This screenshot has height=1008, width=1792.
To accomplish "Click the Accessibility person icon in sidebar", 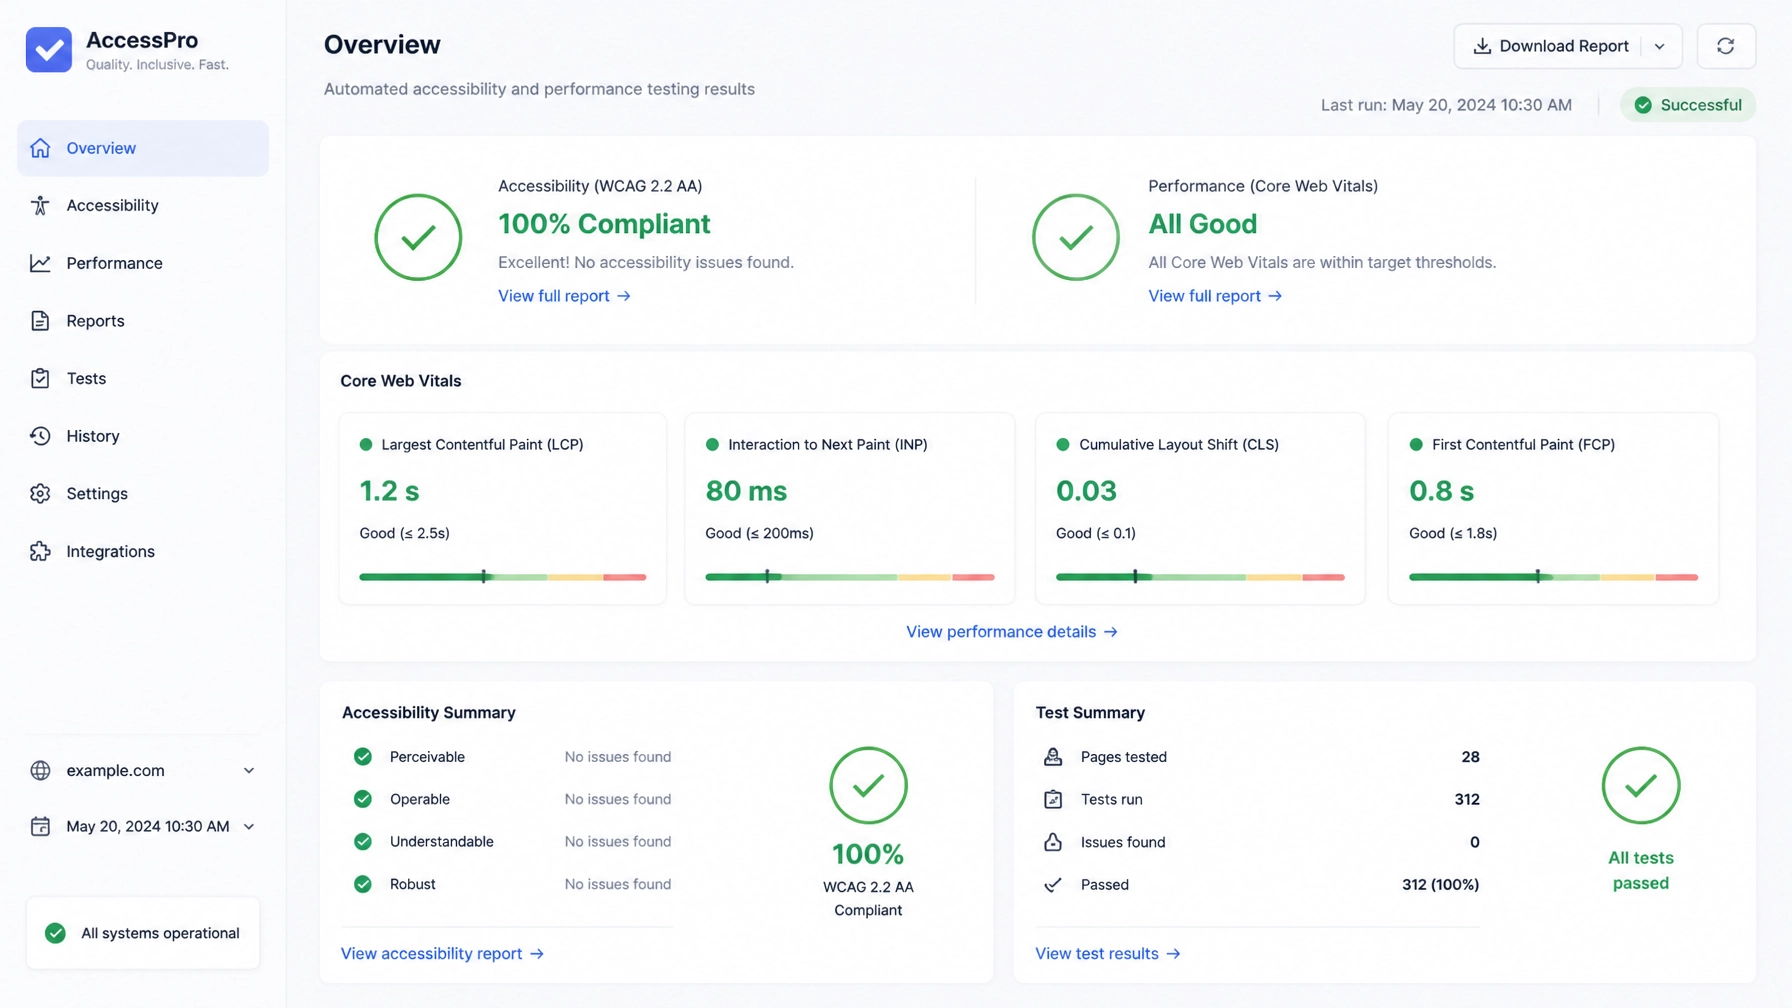I will coord(40,205).
